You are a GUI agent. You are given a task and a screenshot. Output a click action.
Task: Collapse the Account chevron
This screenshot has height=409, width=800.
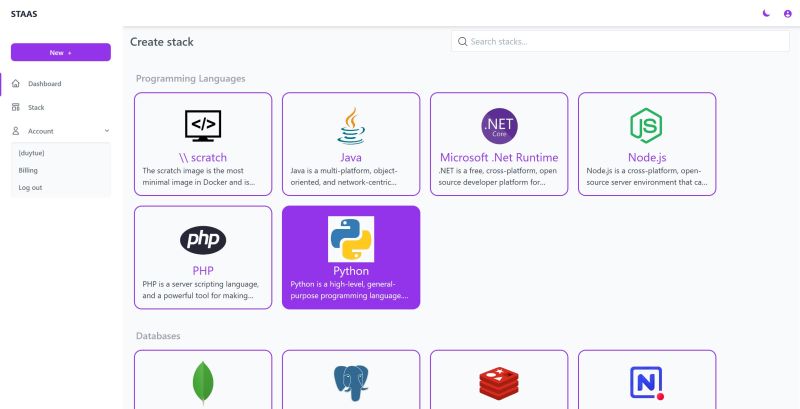click(107, 131)
